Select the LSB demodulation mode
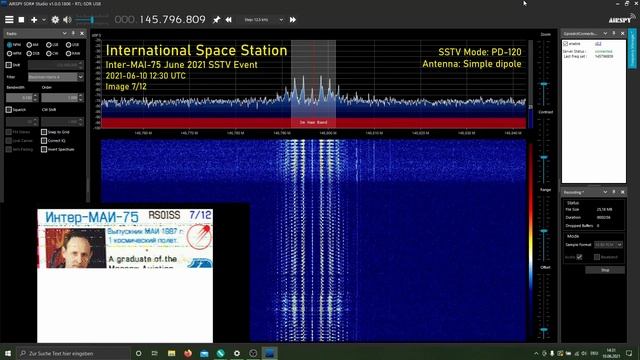 [x=52, y=44]
